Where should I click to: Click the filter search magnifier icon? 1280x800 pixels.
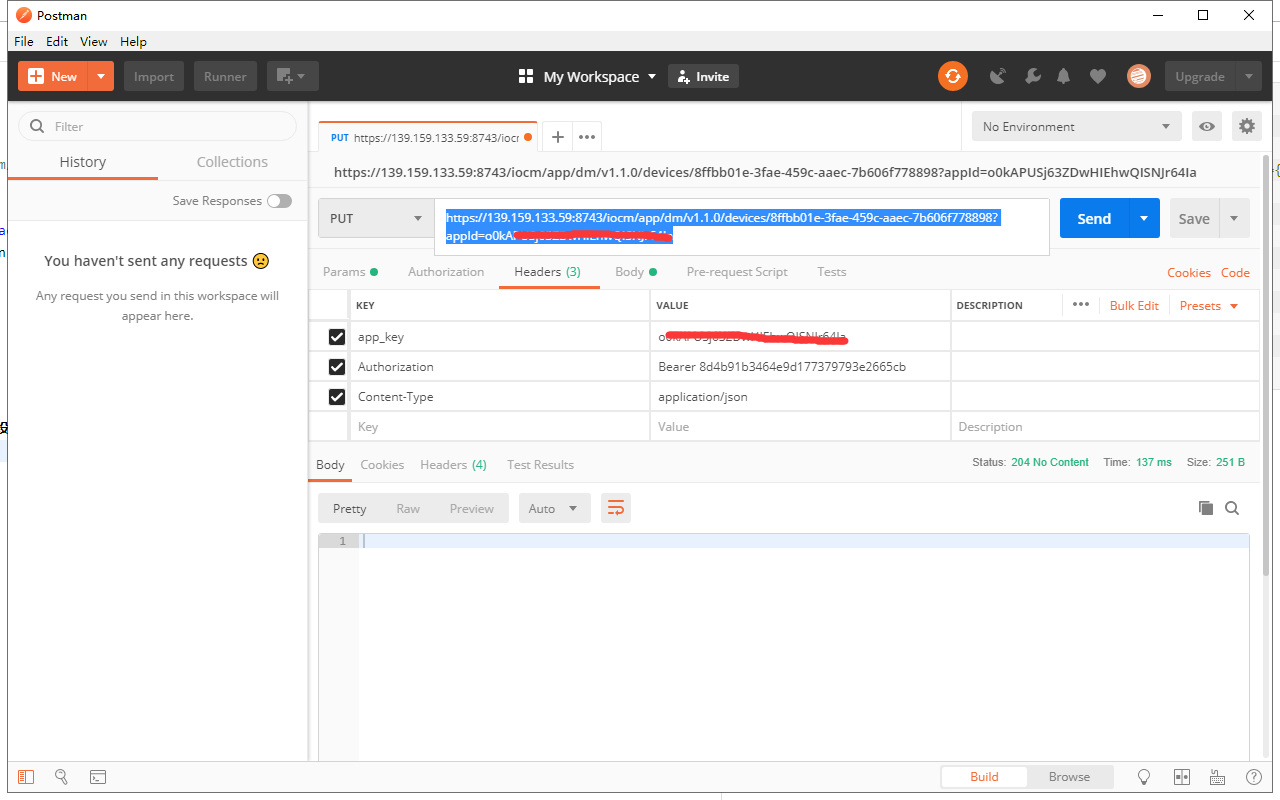tap(38, 126)
